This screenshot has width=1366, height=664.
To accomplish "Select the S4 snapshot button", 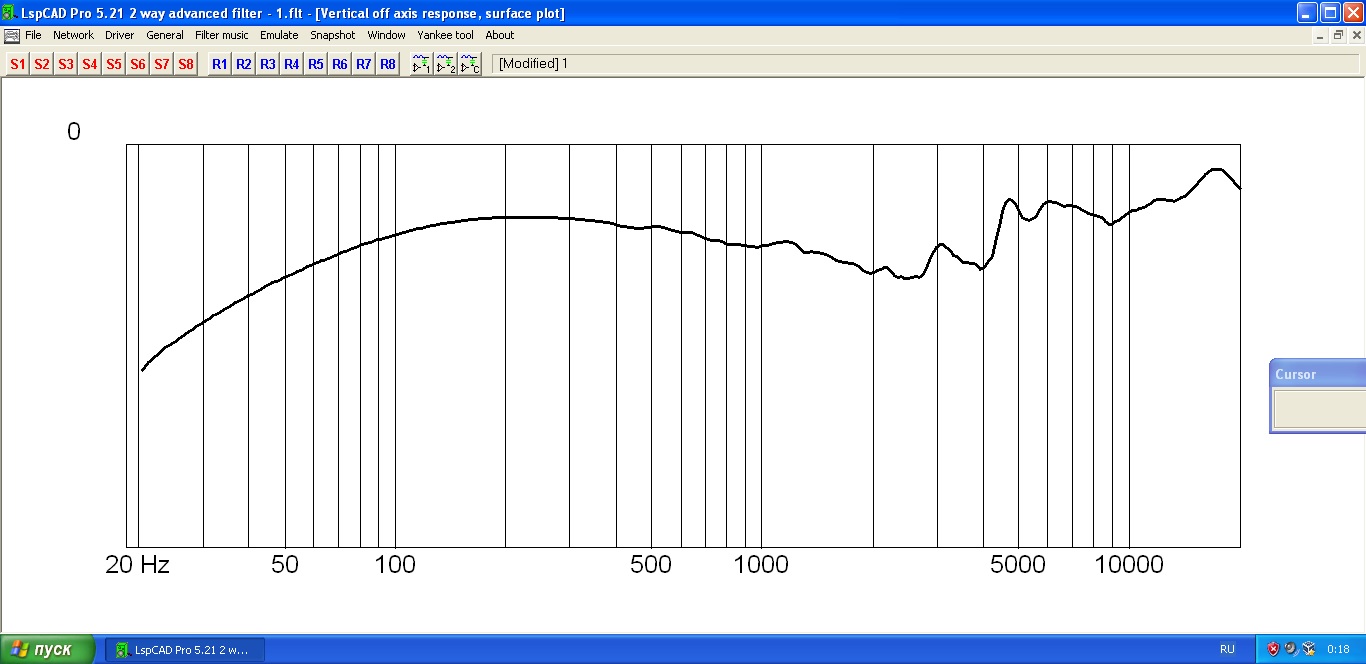I will 90,64.
